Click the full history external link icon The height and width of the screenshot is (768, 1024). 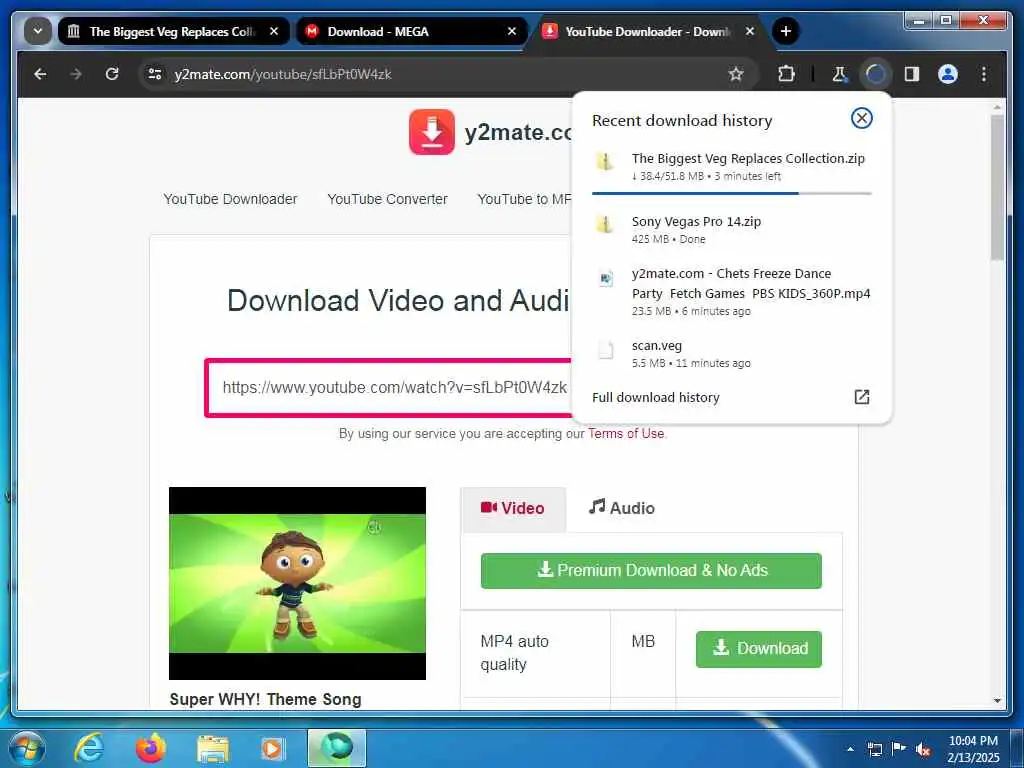(x=861, y=396)
